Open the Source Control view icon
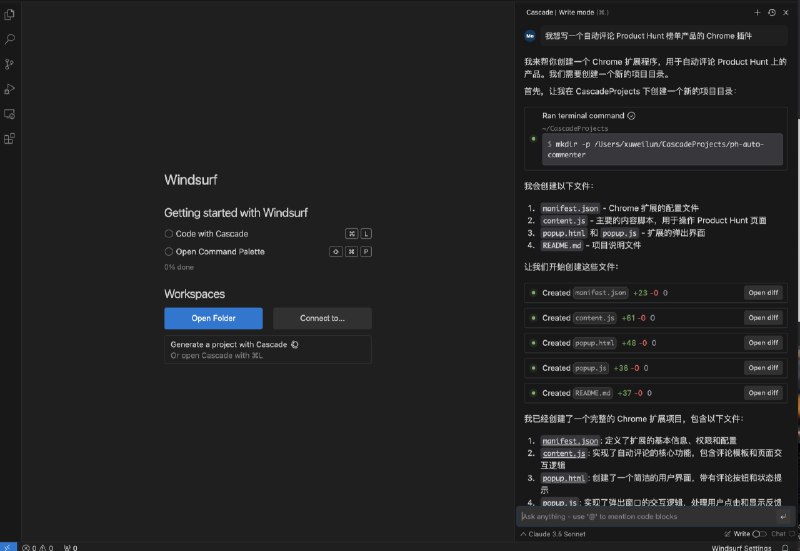Viewport: 800px width, 551px height. tap(9, 64)
